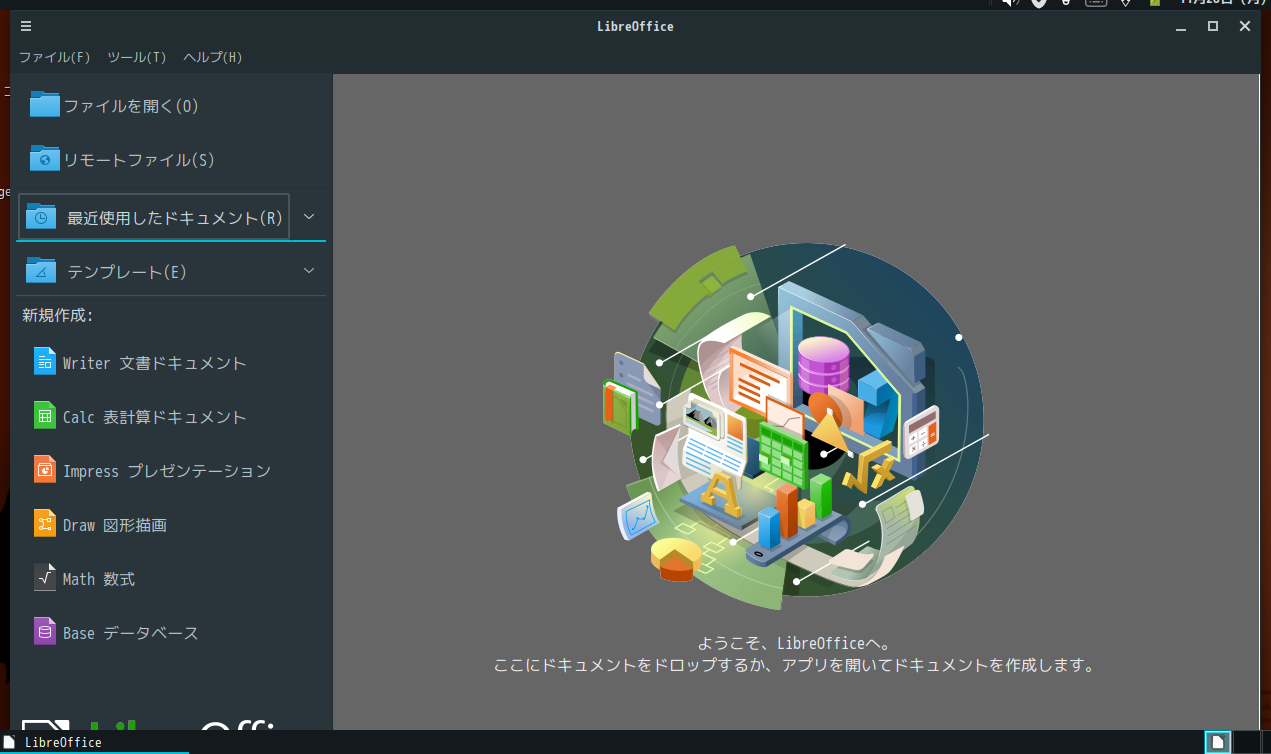Open a new Math 数式 formula

(x=172, y=578)
